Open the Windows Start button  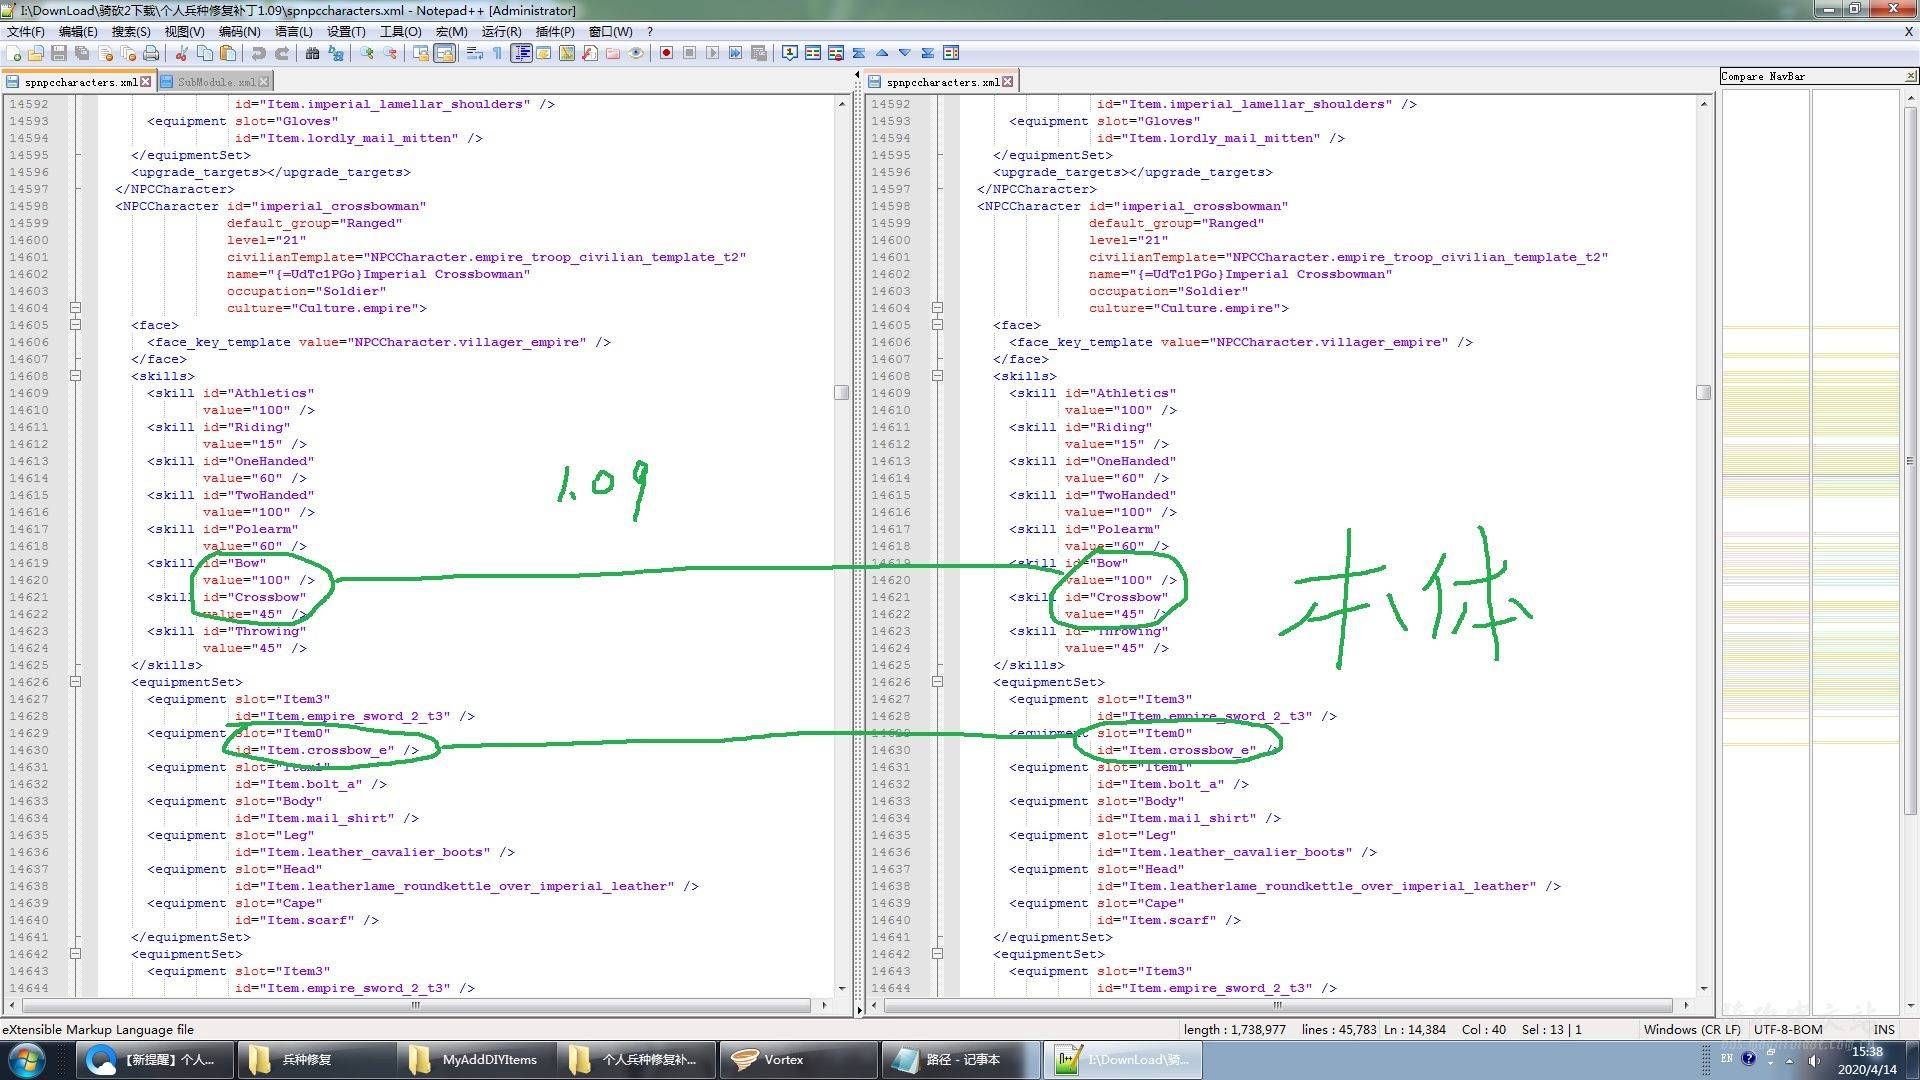pos(26,1060)
